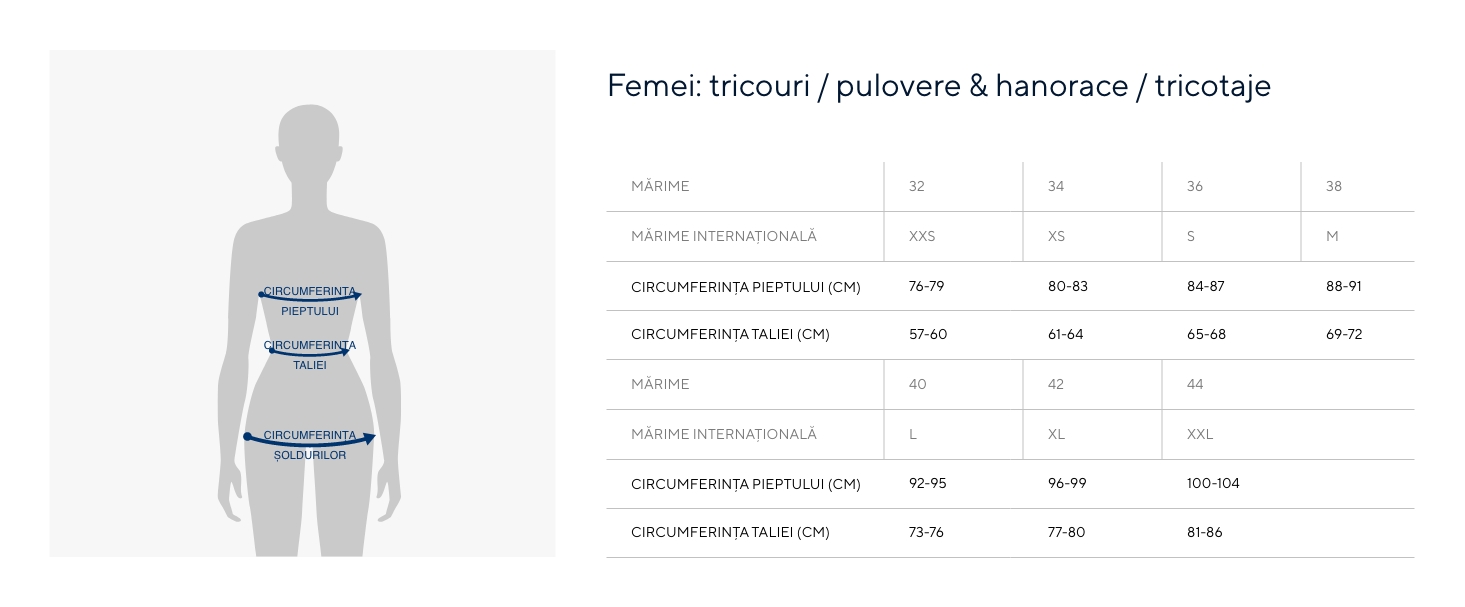The width and height of the screenshot is (1465, 607).
Task: Click the waist circumference arrow on silhouette
Action: coord(309,353)
